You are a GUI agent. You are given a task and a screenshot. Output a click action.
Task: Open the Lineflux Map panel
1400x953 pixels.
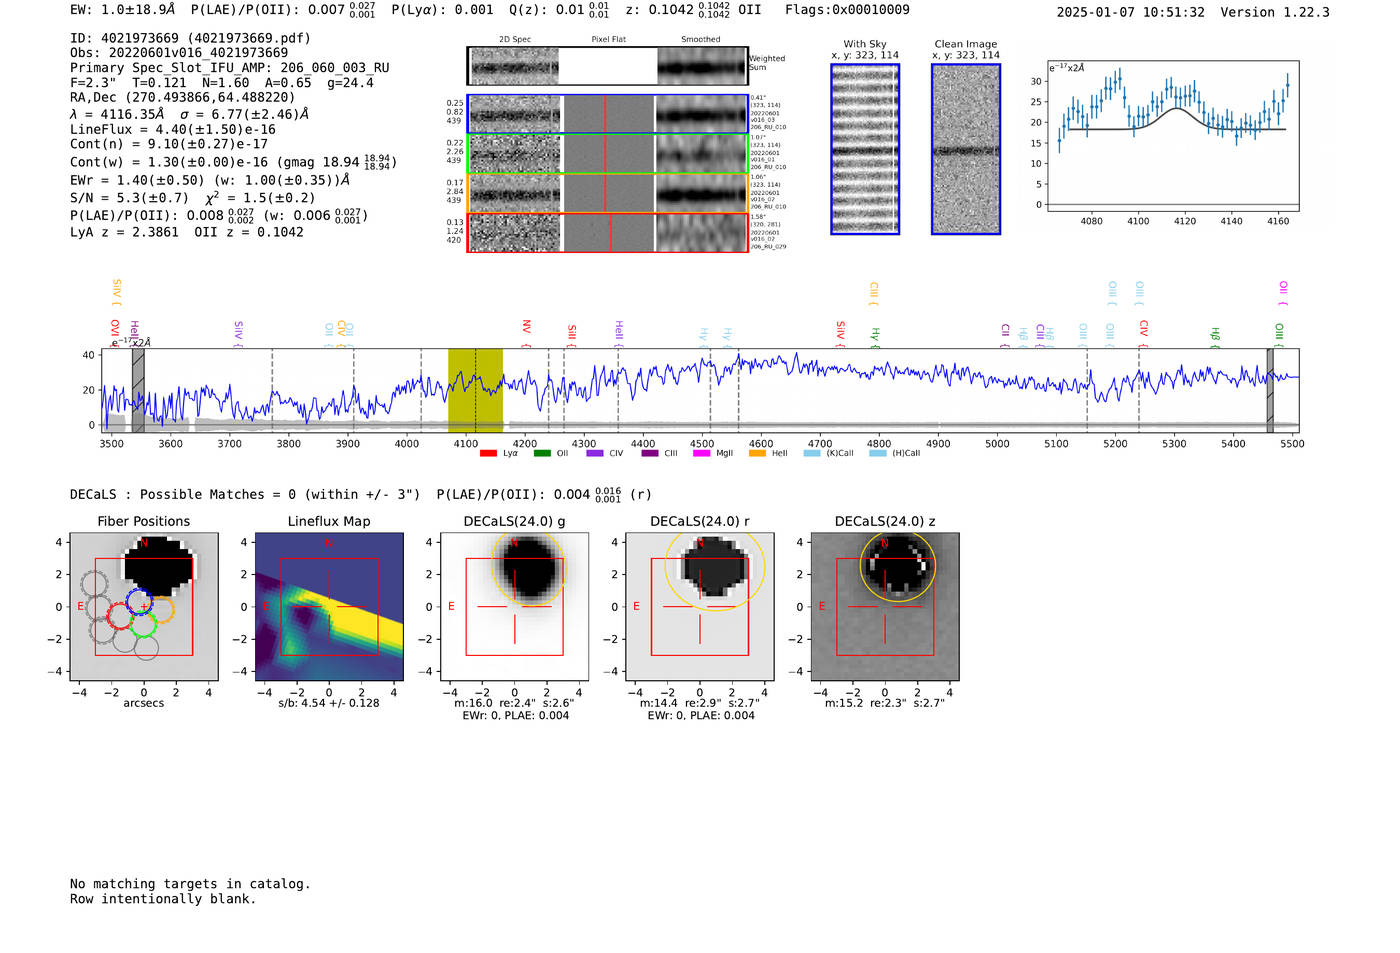(x=329, y=606)
